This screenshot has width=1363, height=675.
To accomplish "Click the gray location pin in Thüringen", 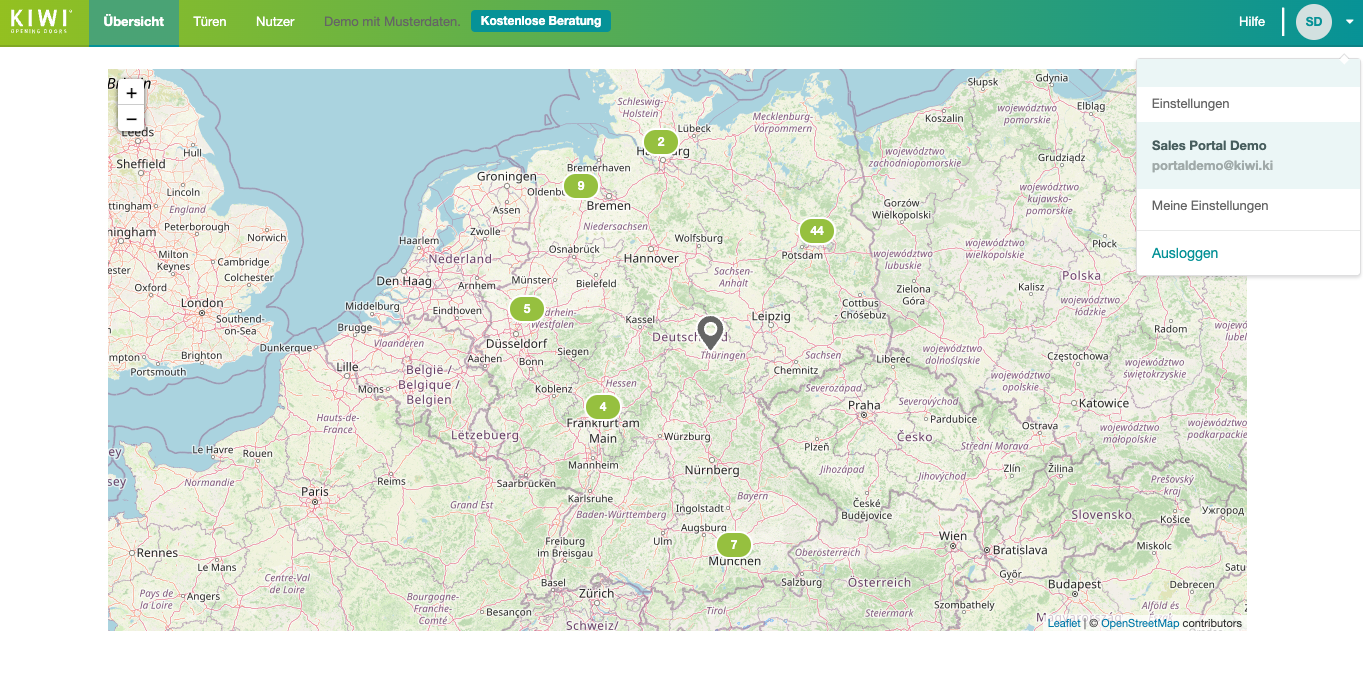I will point(710,330).
